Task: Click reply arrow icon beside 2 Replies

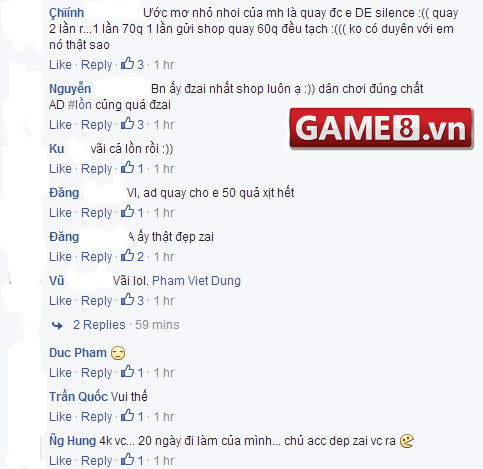Action: [x=57, y=325]
